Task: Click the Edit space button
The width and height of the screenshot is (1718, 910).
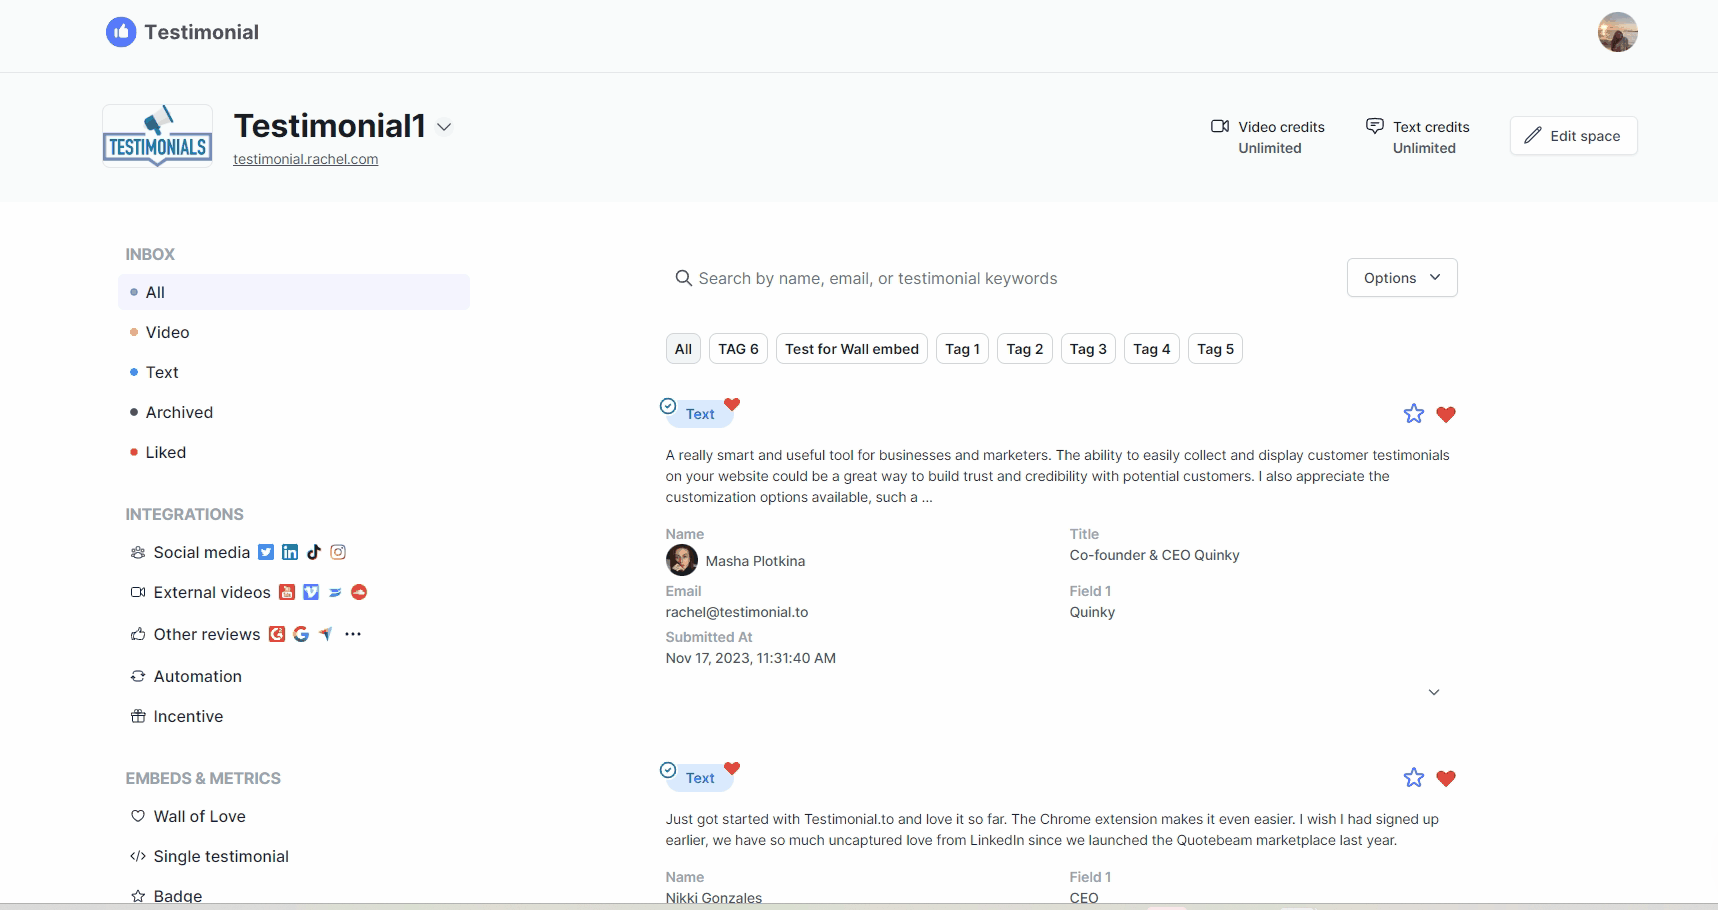Action: [1573, 136]
